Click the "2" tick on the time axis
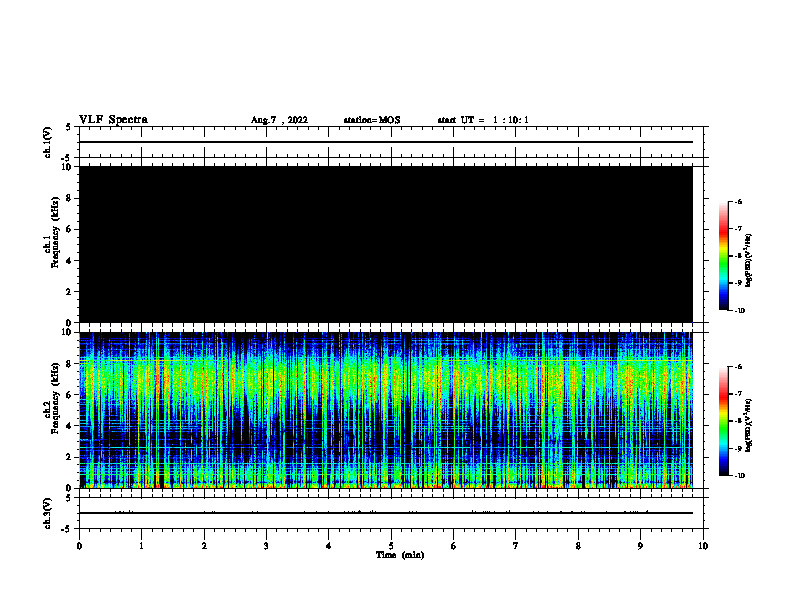This screenshot has height=612, width=792. [204, 546]
